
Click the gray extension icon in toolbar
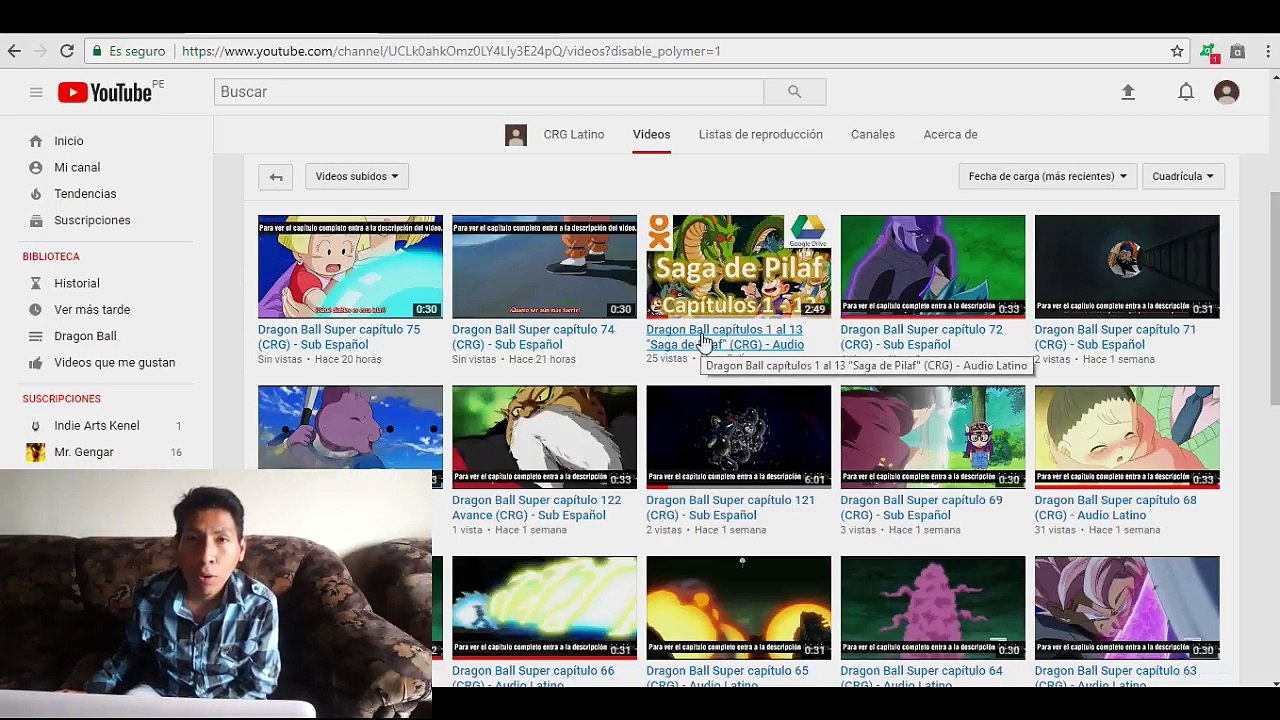pyautogui.click(x=1238, y=51)
